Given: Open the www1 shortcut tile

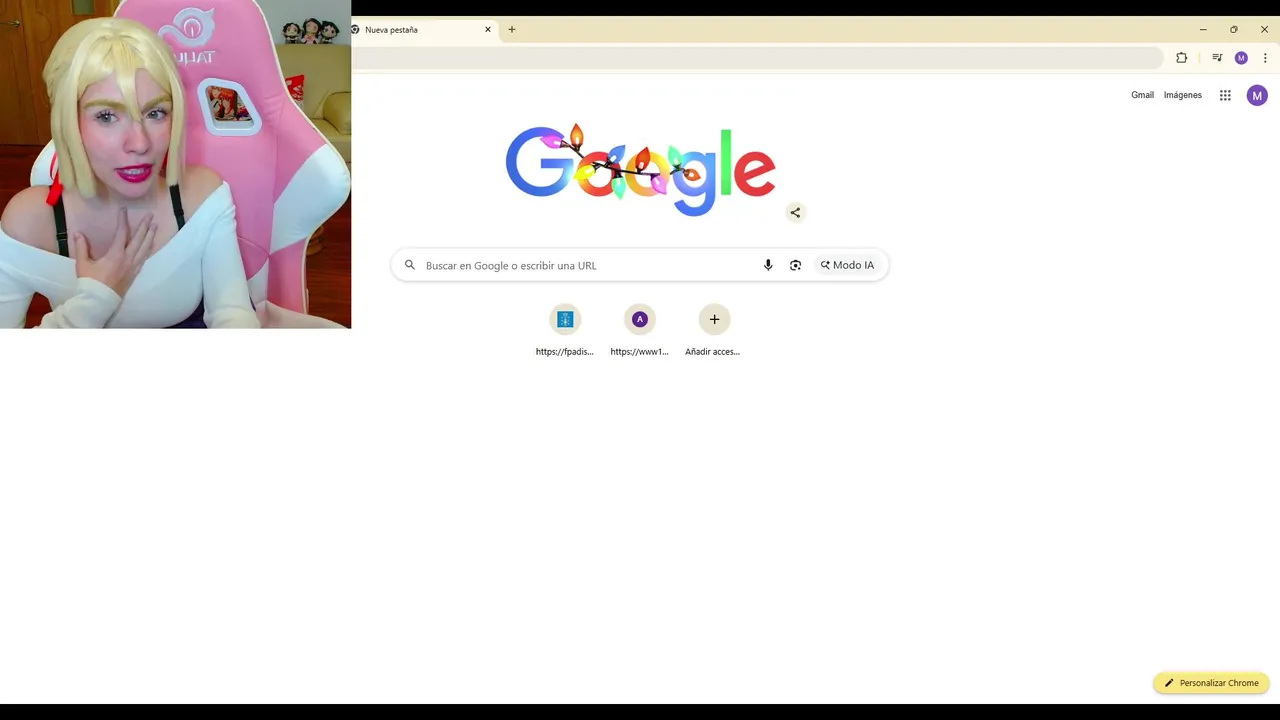Looking at the screenshot, I should click(640, 331).
